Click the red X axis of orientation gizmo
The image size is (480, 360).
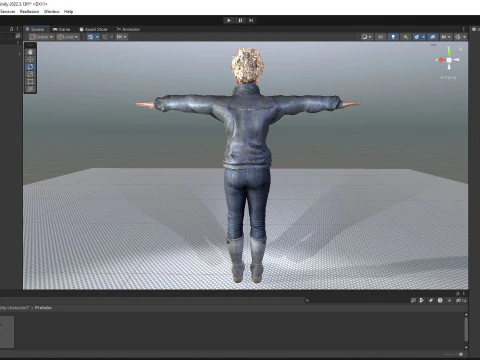(x=441, y=60)
